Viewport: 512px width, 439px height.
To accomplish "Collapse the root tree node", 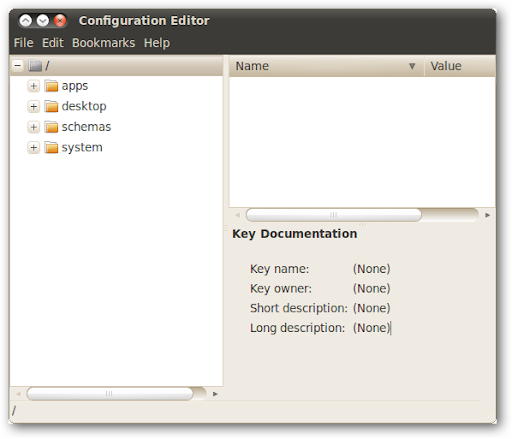I will point(18,66).
